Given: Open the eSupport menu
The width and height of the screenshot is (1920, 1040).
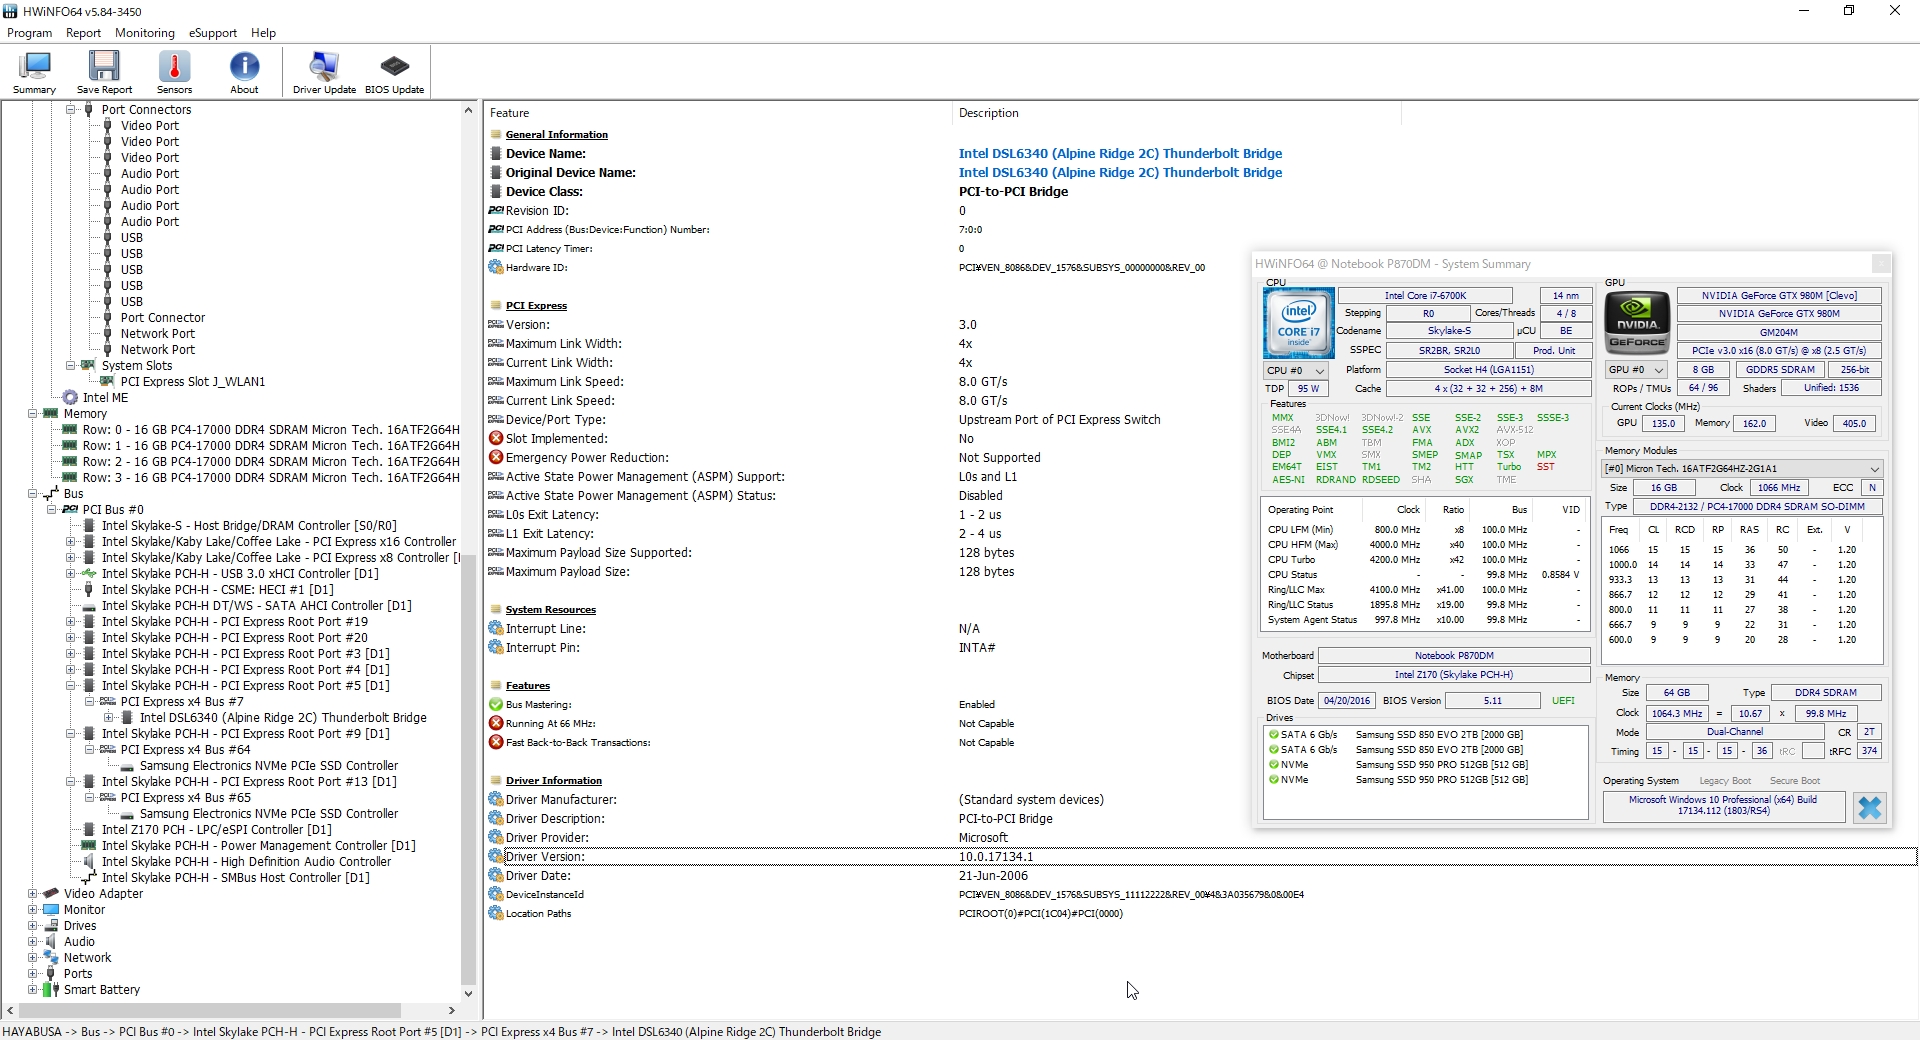Looking at the screenshot, I should pyautogui.click(x=213, y=33).
